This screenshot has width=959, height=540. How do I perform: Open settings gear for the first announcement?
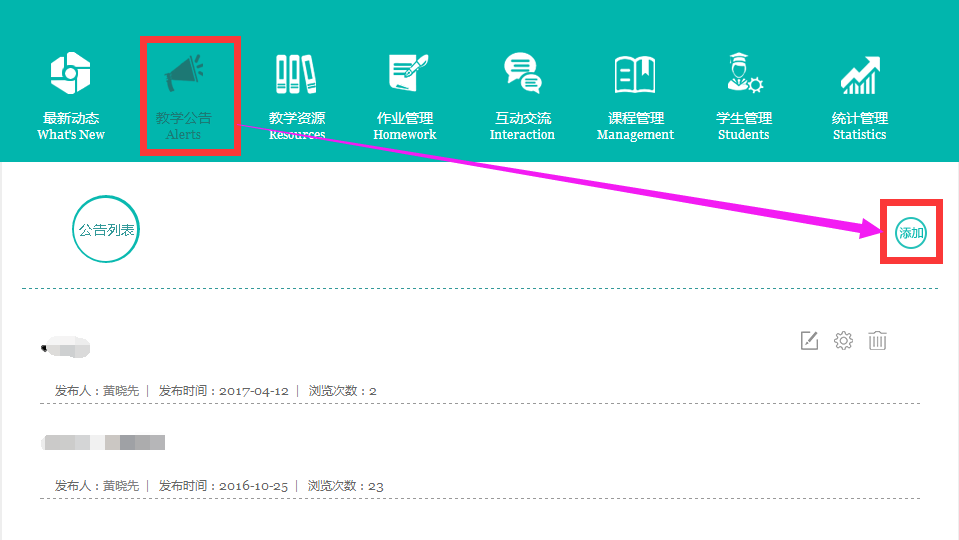pos(843,341)
